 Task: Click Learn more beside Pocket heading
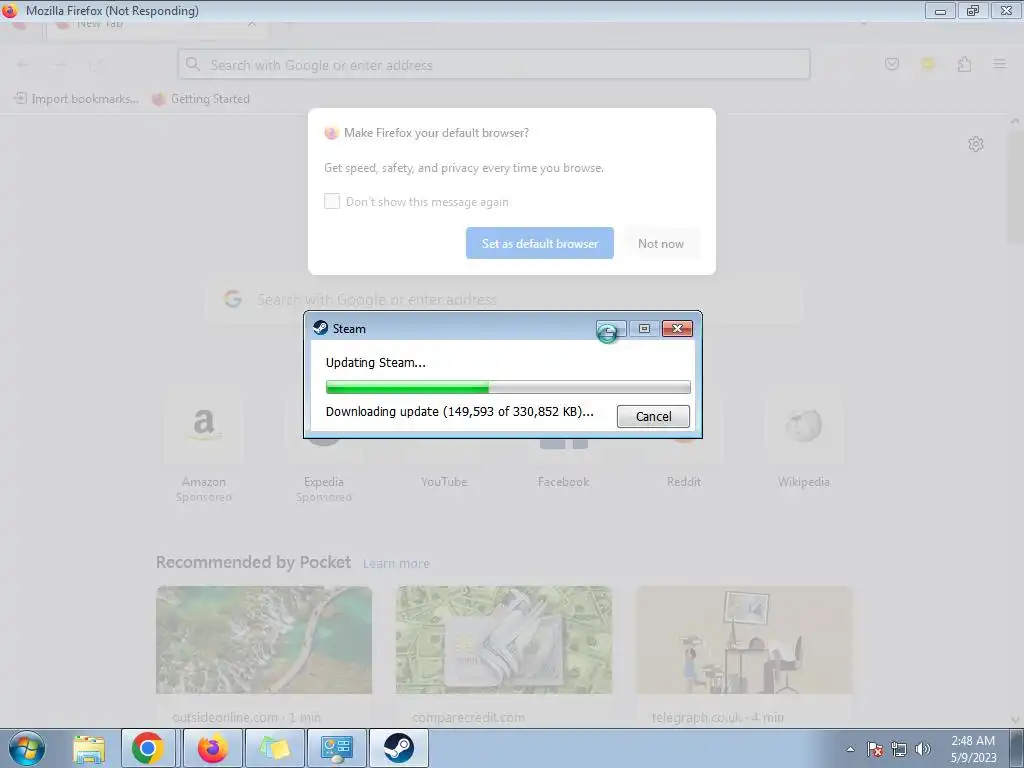coord(396,564)
